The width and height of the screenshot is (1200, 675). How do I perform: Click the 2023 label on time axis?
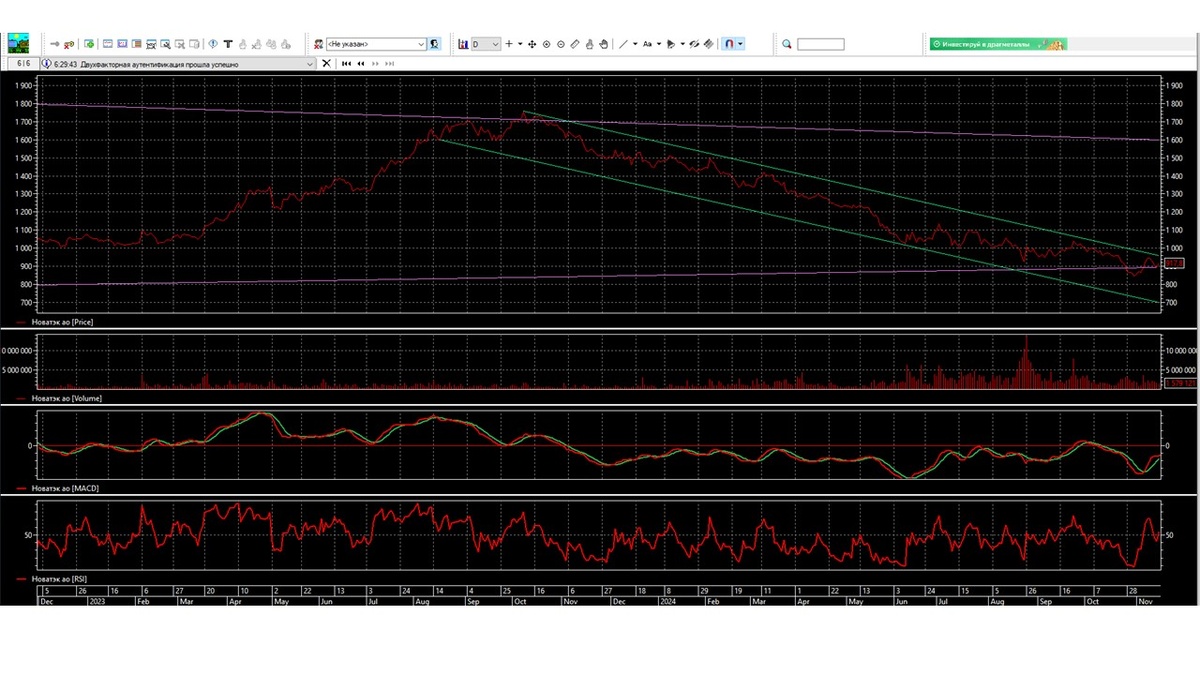pos(97,601)
